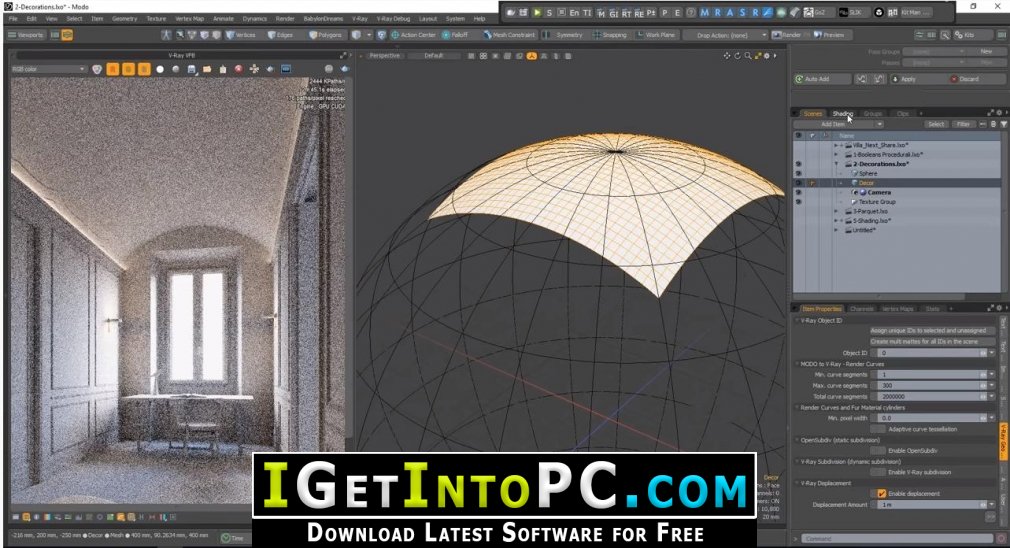Open the Add Item dropdown arrow
The height and width of the screenshot is (548, 1010).
click(879, 124)
